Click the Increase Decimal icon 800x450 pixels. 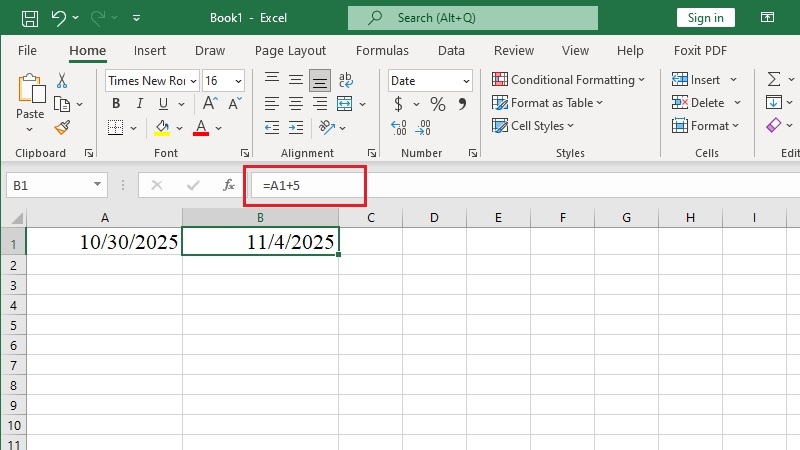click(398, 128)
